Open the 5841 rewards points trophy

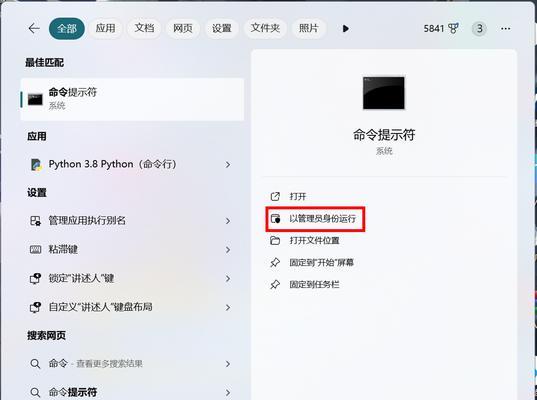pos(441,28)
